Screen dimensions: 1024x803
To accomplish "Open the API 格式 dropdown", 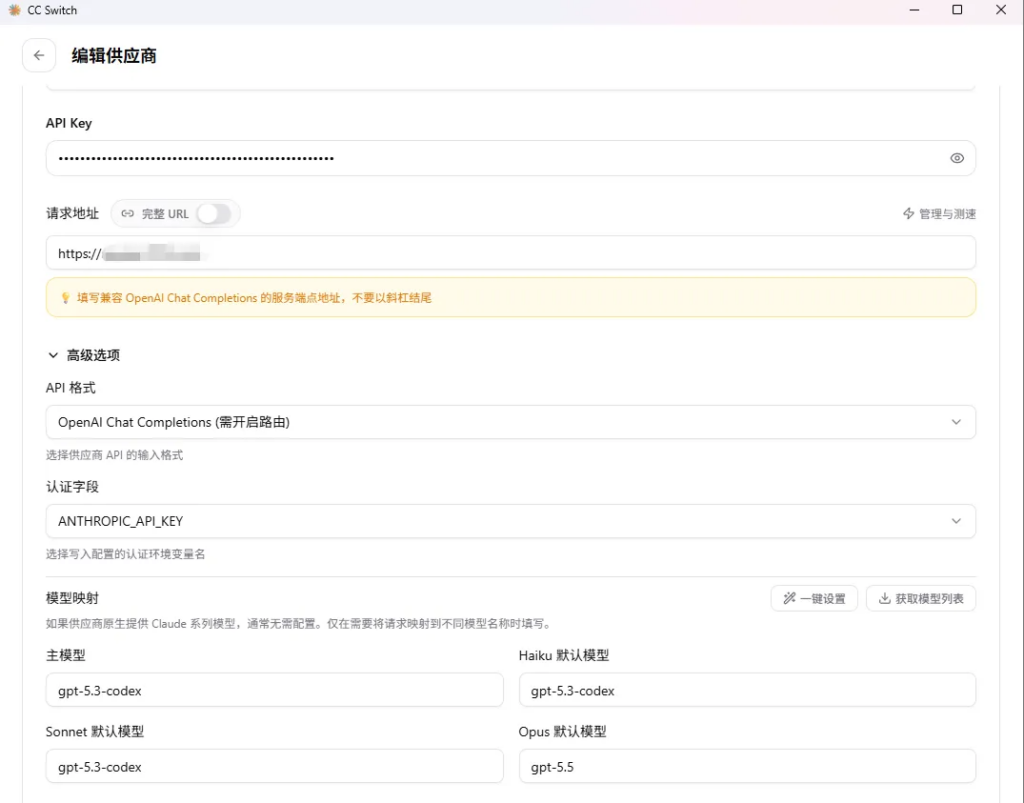I will [510, 422].
